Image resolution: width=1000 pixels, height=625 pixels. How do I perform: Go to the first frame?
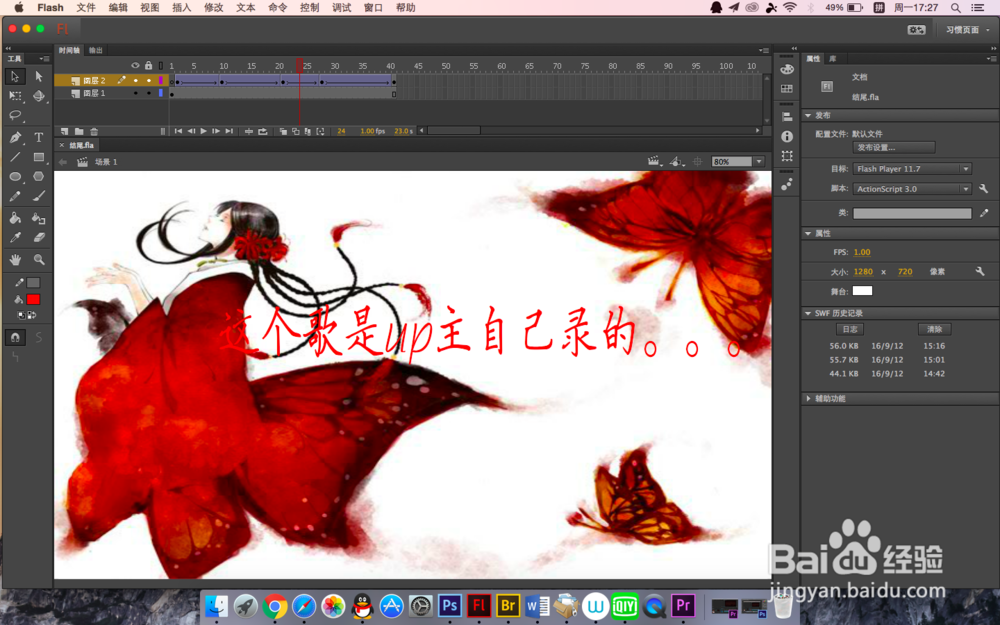[178, 131]
